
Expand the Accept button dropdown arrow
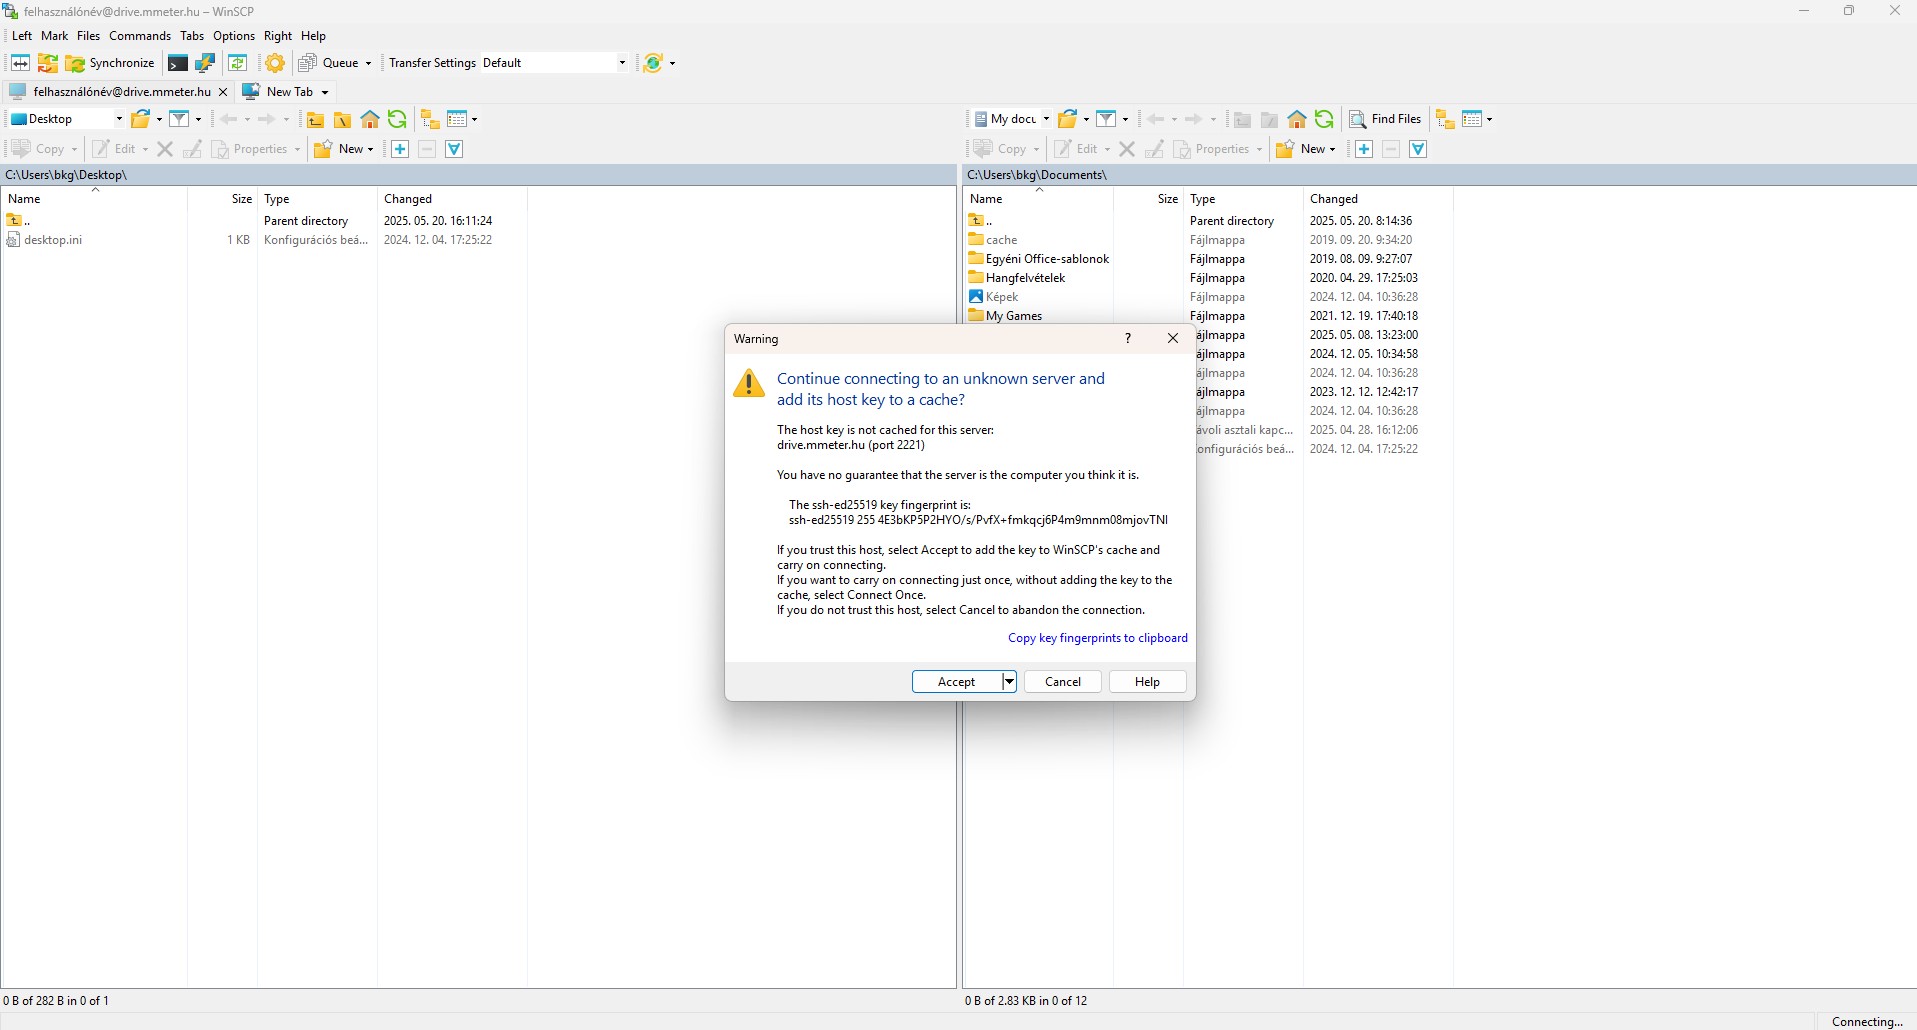(x=1009, y=682)
